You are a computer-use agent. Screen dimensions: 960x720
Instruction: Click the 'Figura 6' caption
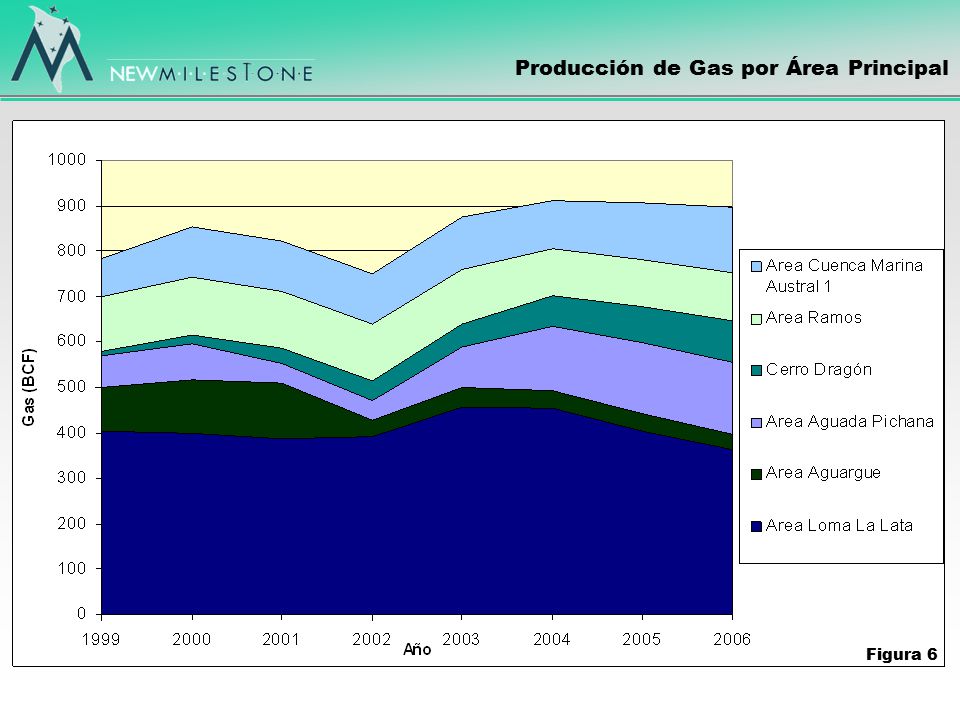[901, 654]
